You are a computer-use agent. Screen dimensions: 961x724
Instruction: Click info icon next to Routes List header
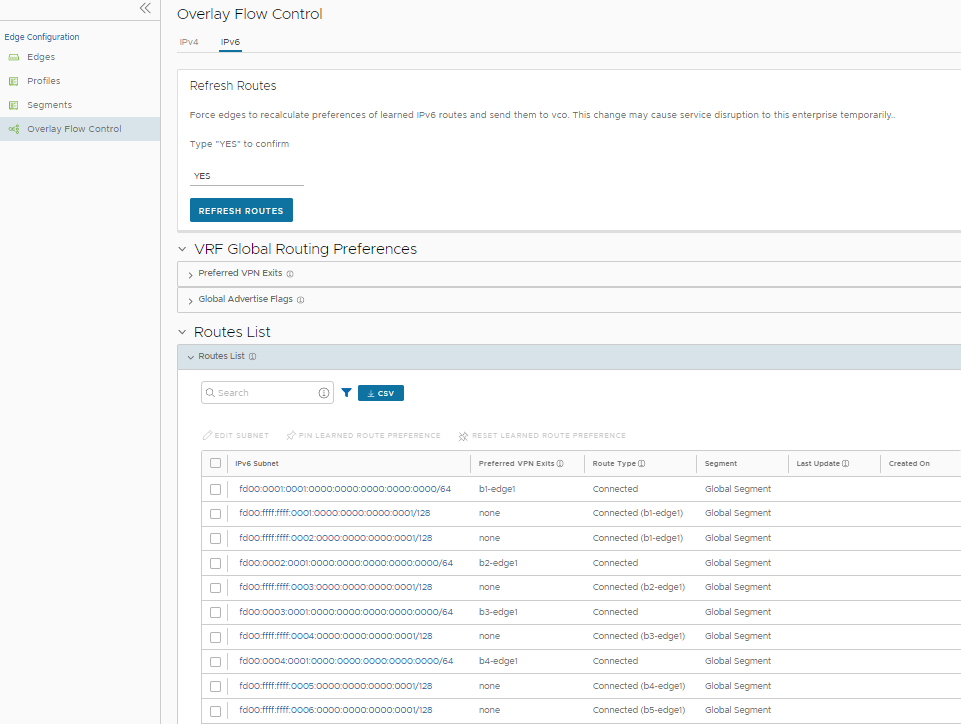[253, 357]
